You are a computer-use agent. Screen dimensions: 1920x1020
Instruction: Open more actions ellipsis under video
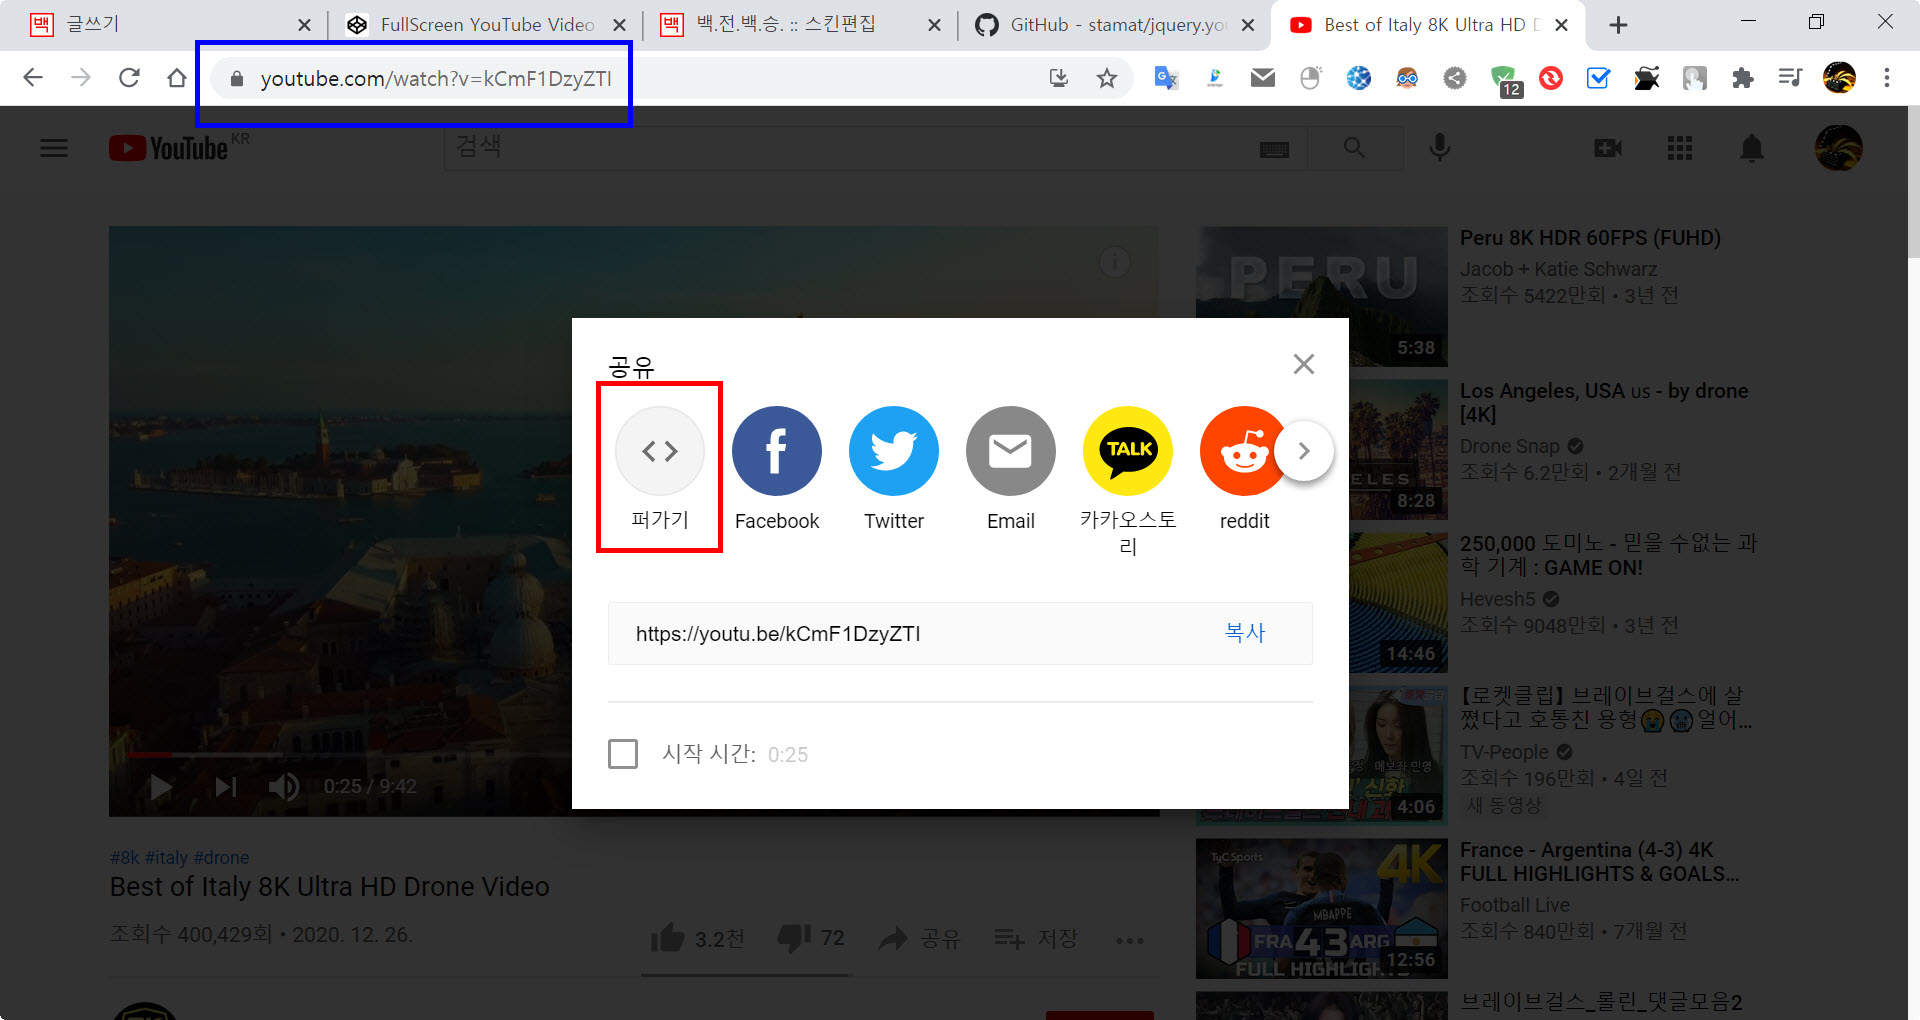pyautogui.click(x=1129, y=940)
